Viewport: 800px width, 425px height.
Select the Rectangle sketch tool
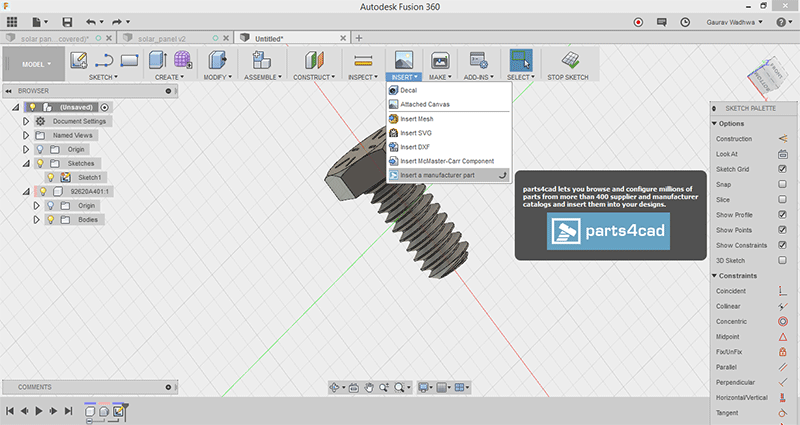(129, 60)
